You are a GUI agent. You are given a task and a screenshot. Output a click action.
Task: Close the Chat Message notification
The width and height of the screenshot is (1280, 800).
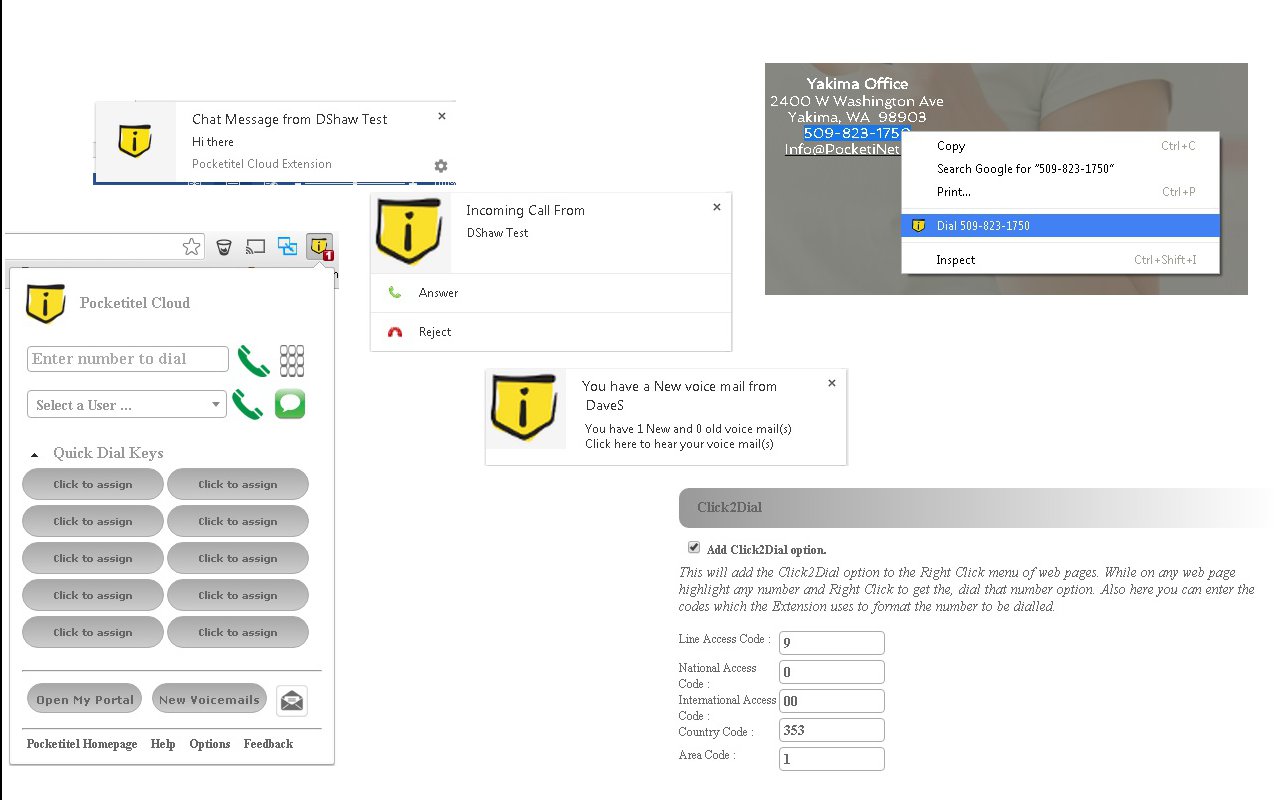(442, 116)
